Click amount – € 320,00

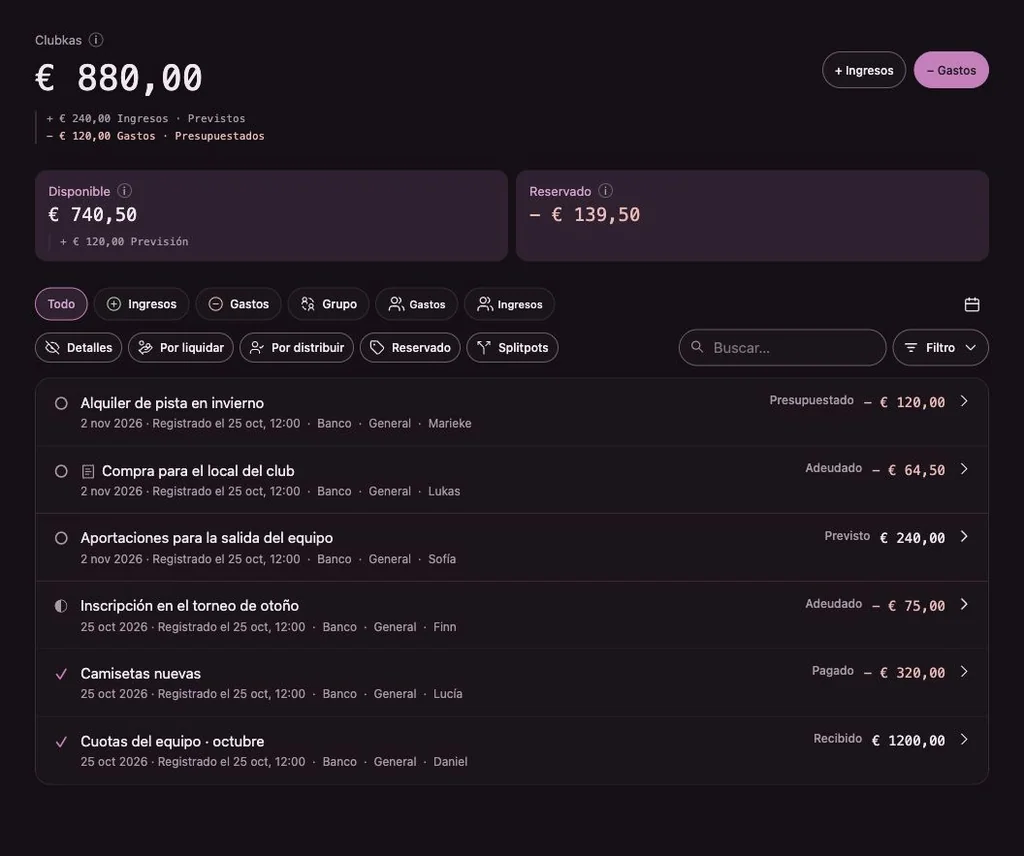pos(904,673)
